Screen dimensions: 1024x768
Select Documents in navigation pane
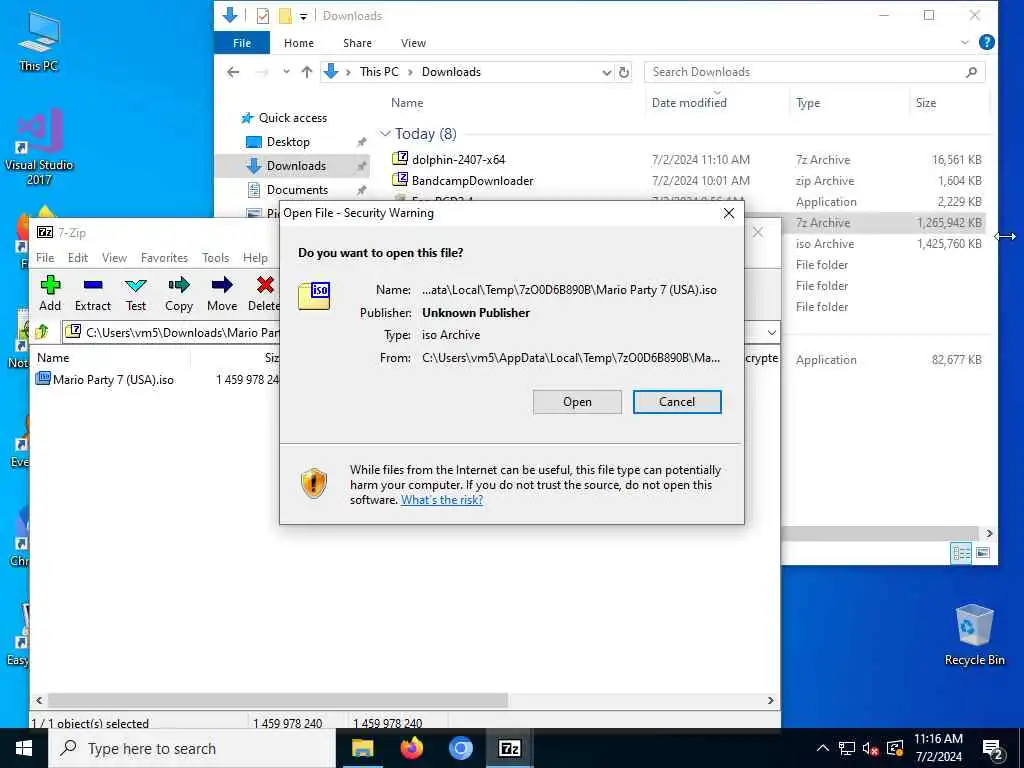click(297, 190)
